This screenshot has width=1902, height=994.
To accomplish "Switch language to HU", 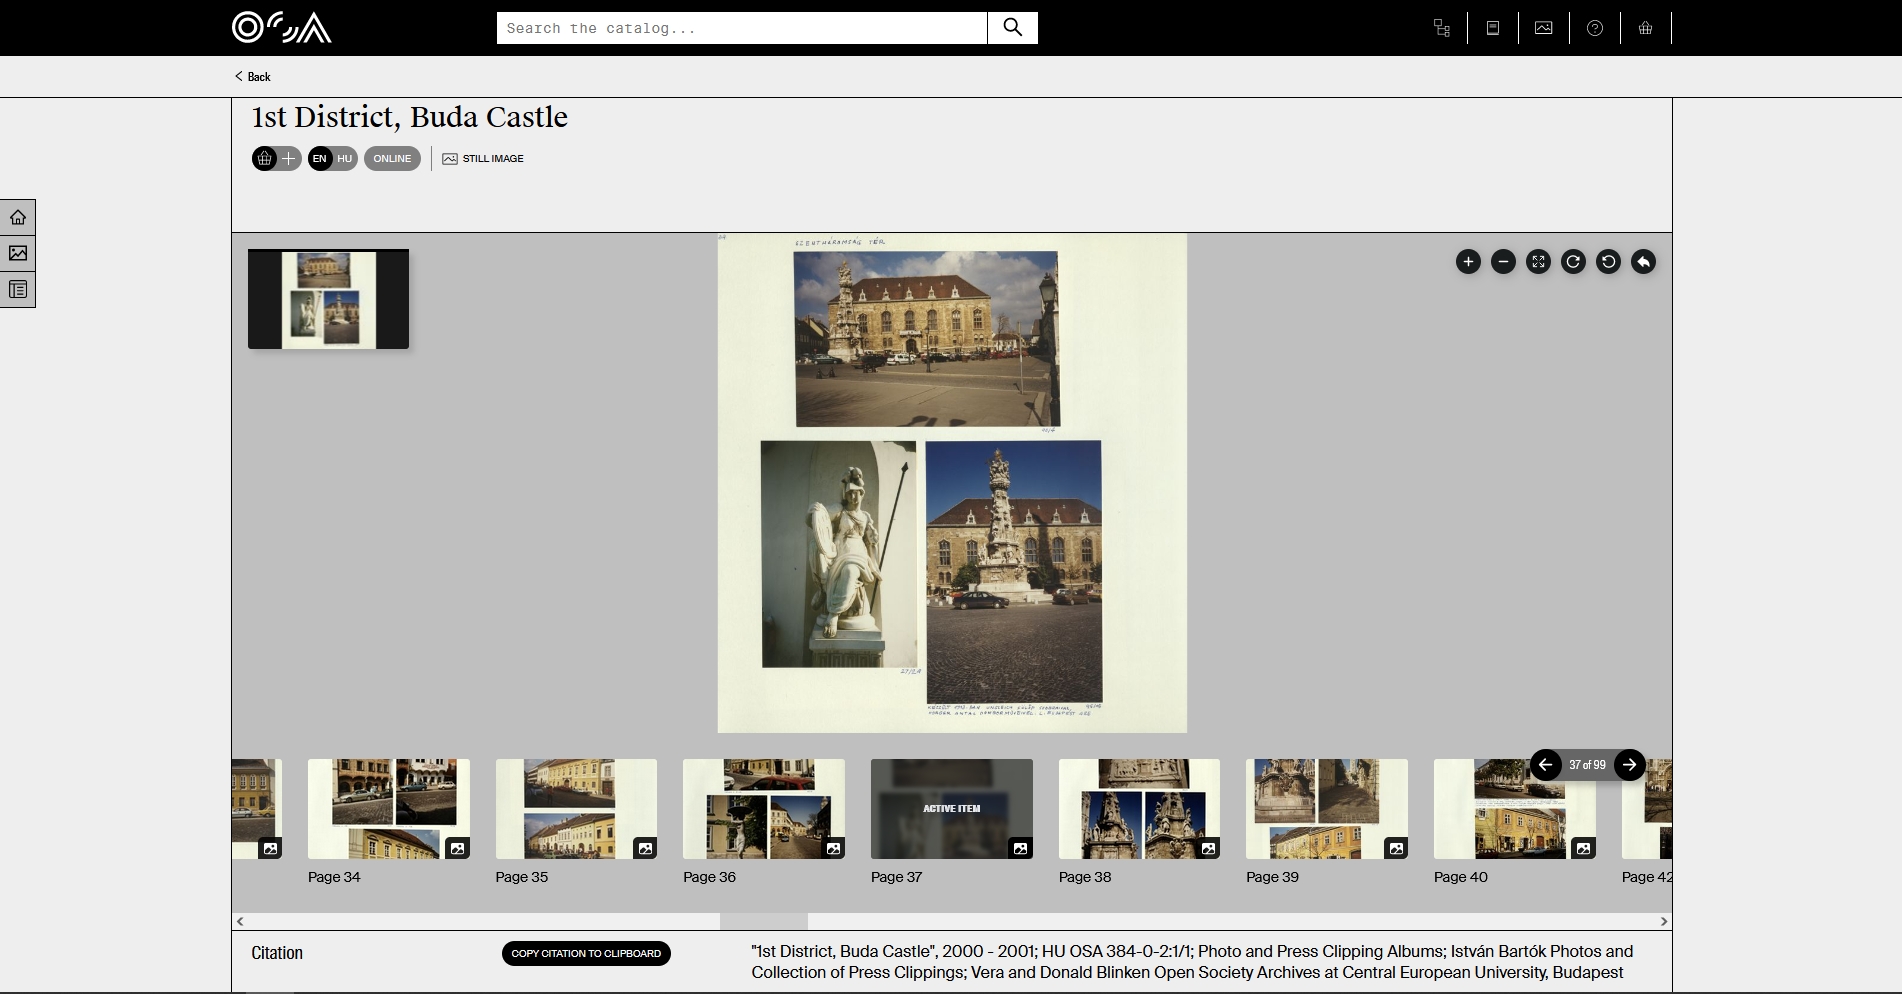I will tap(345, 158).
